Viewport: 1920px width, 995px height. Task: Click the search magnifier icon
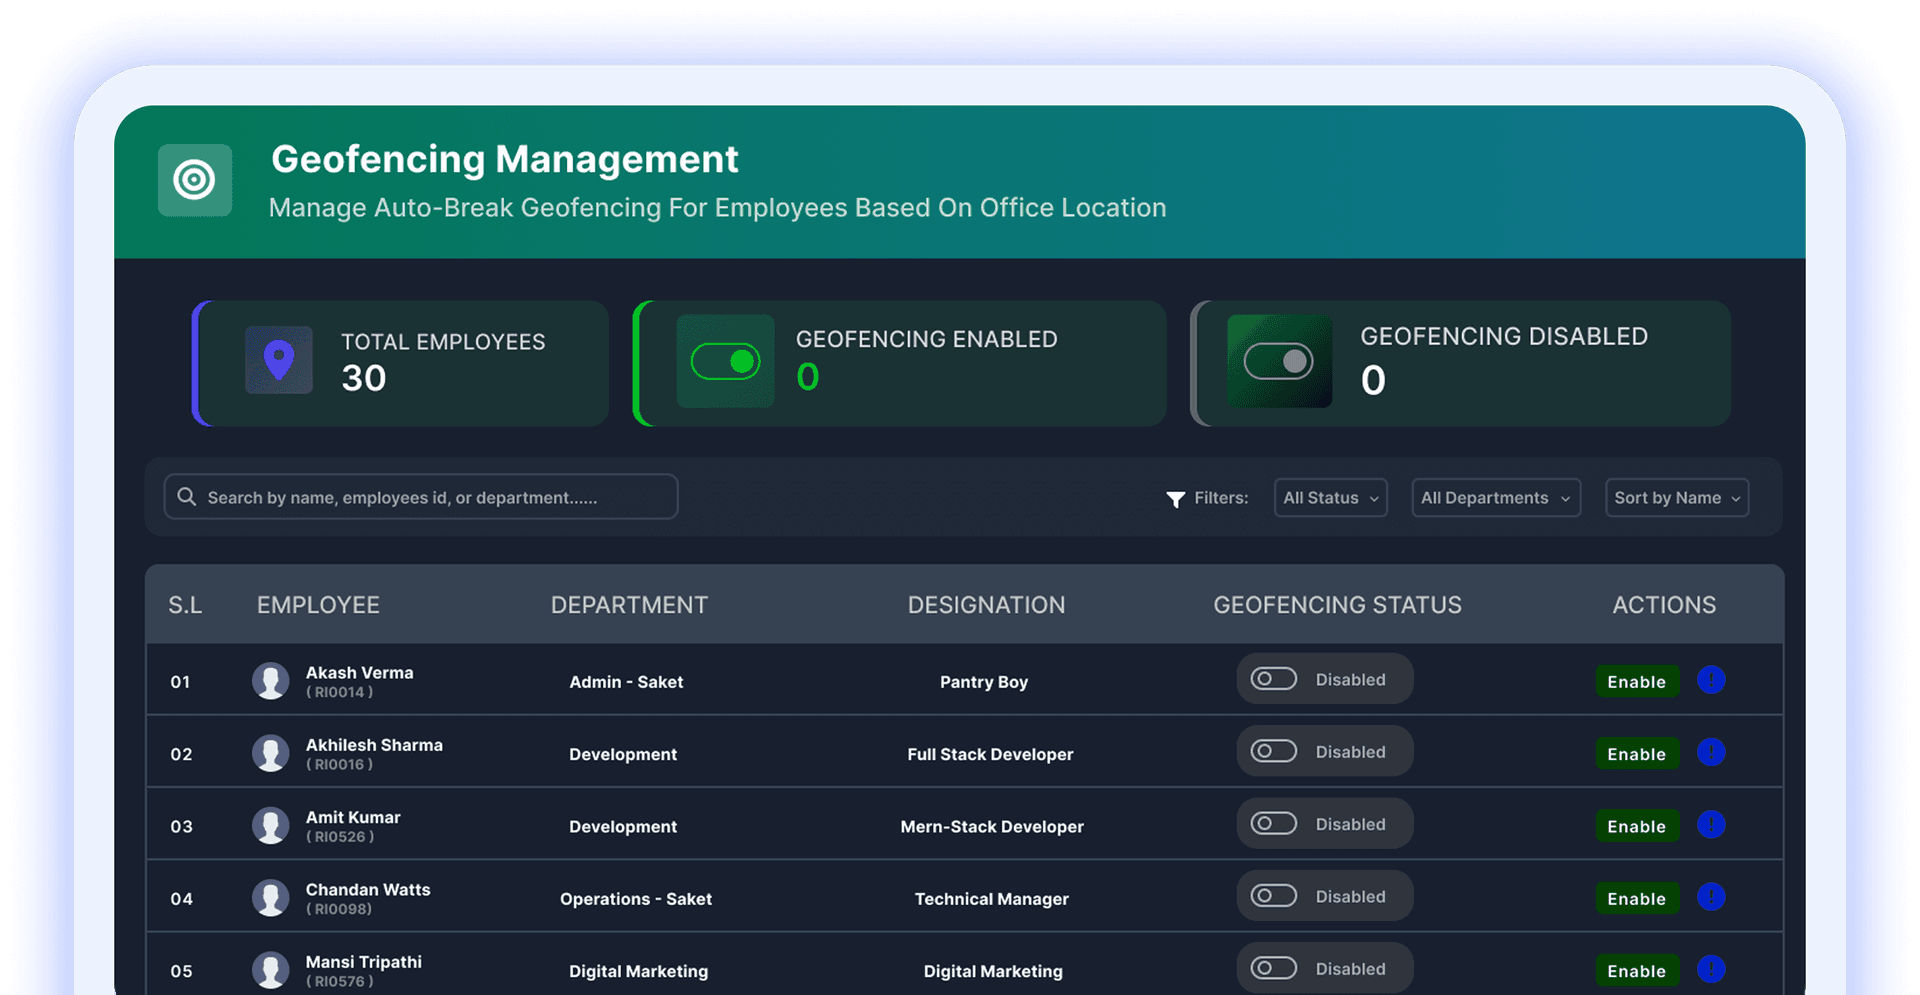pos(187,496)
